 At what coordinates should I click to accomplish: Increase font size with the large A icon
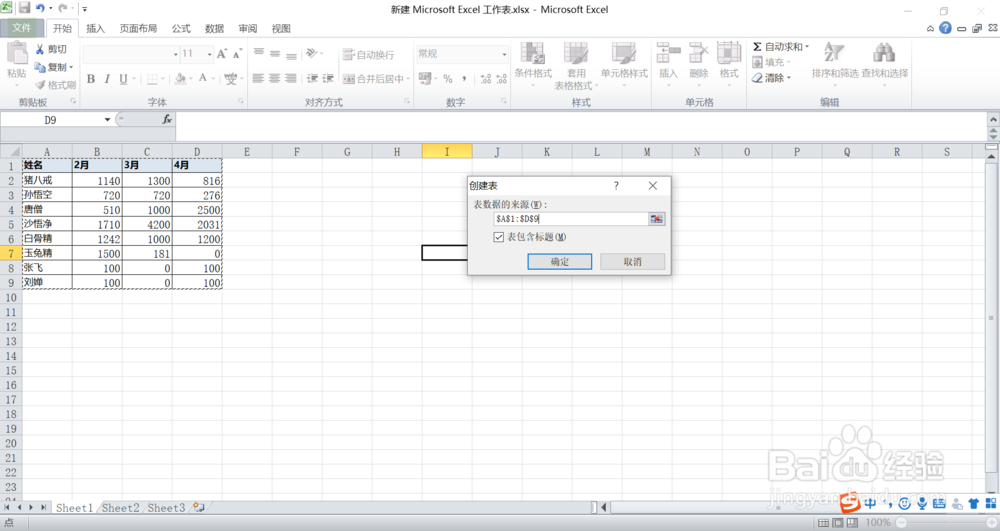tap(221, 54)
